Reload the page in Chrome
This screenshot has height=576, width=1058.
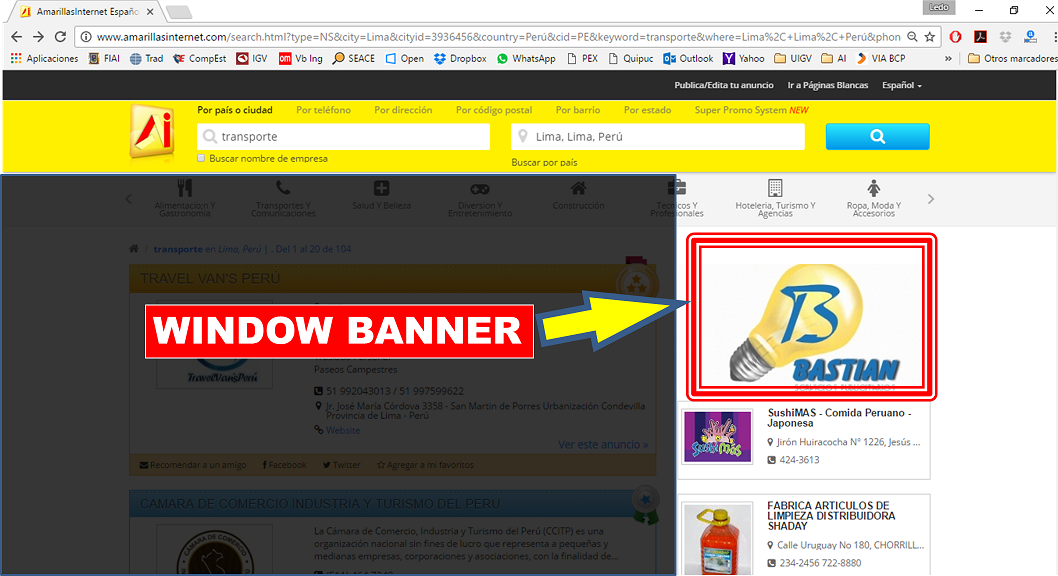point(61,37)
